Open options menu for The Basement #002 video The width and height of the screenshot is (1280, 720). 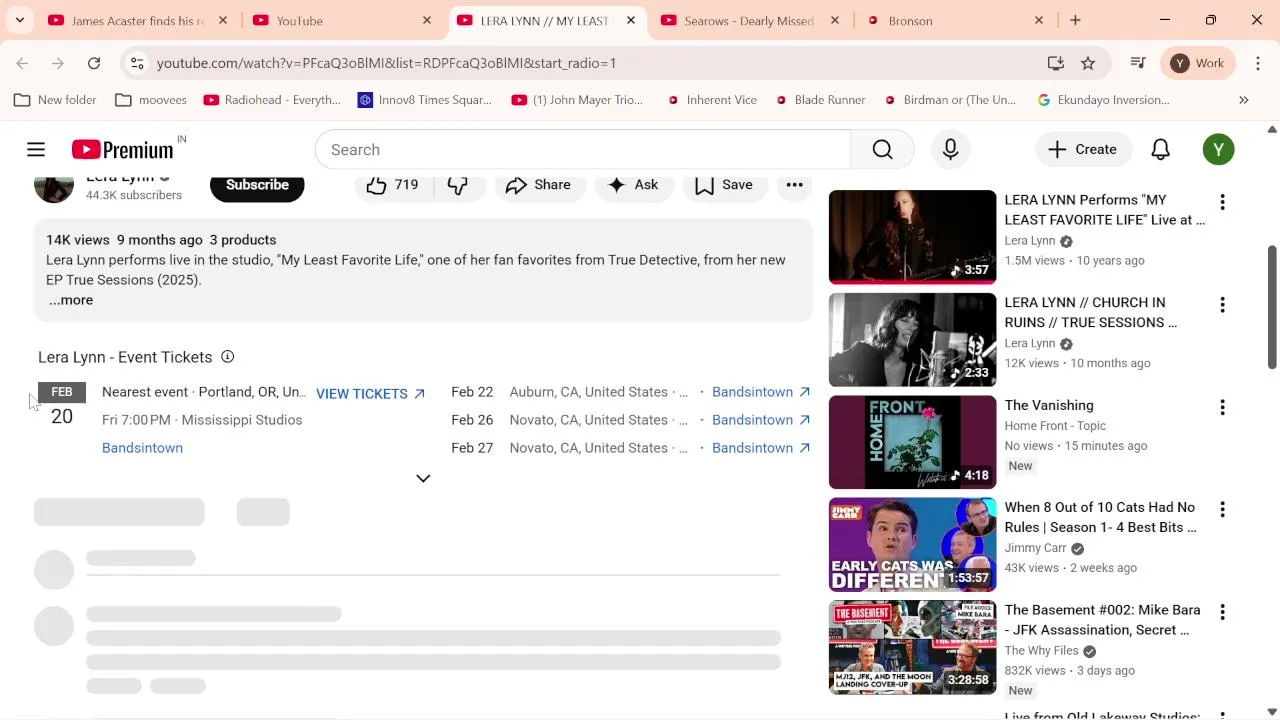[x=1222, y=612]
